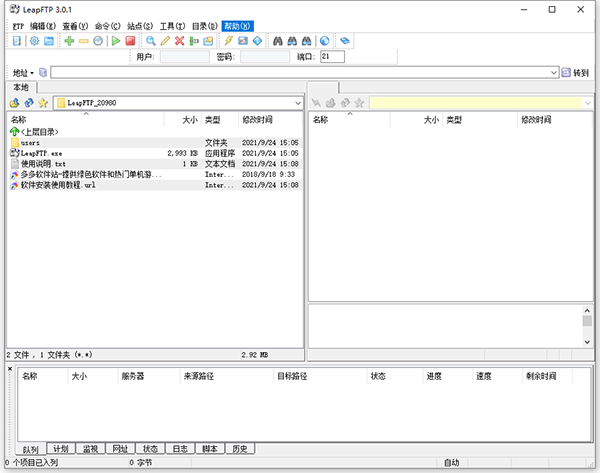Click the 转到 go button
600x473 pixels.
click(575, 73)
